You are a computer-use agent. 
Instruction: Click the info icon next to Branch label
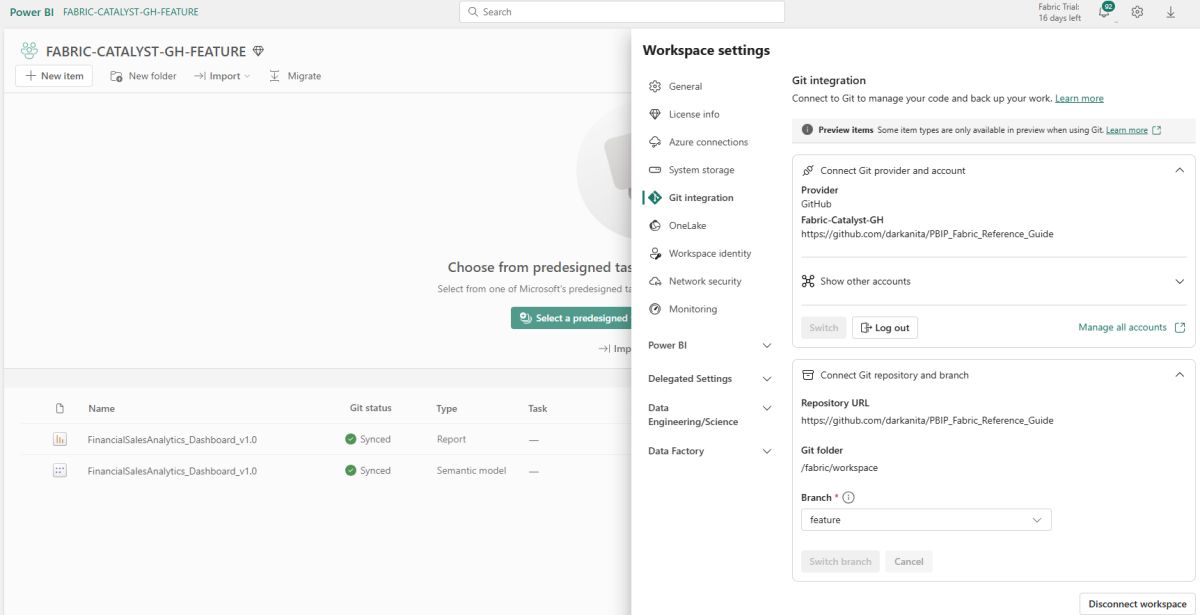848,497
